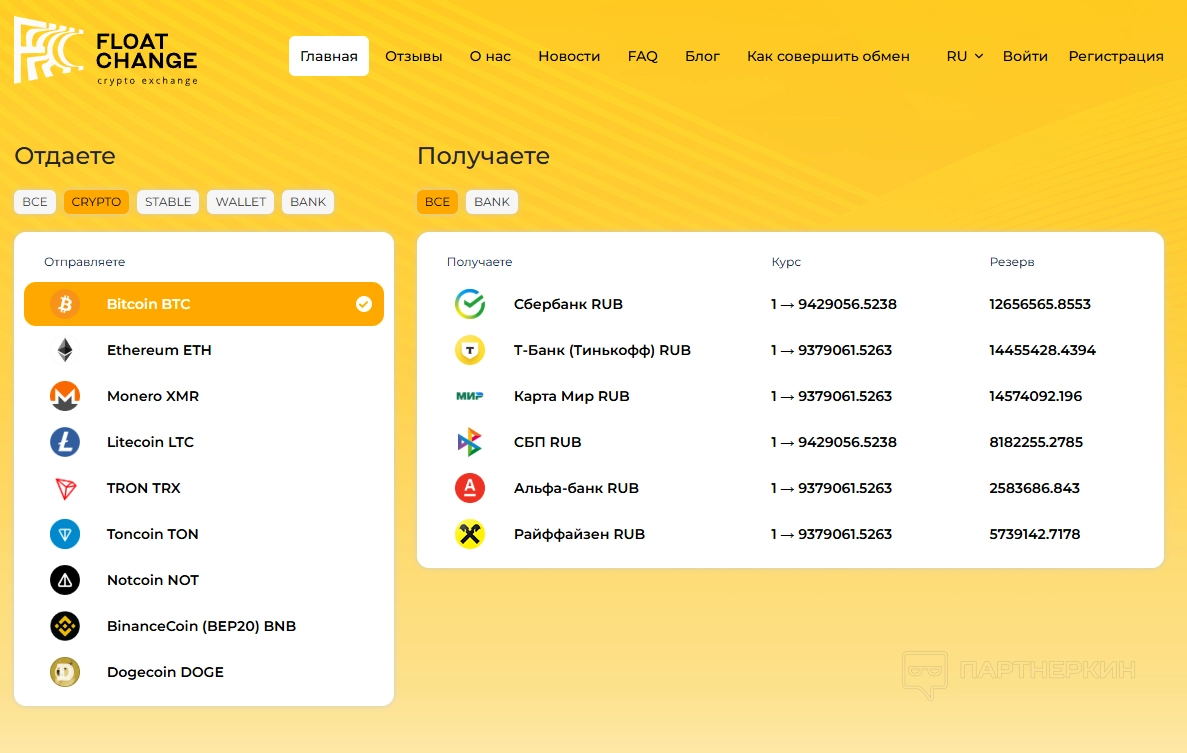Click the Т-Банк yellow icon

coord(469,350)
